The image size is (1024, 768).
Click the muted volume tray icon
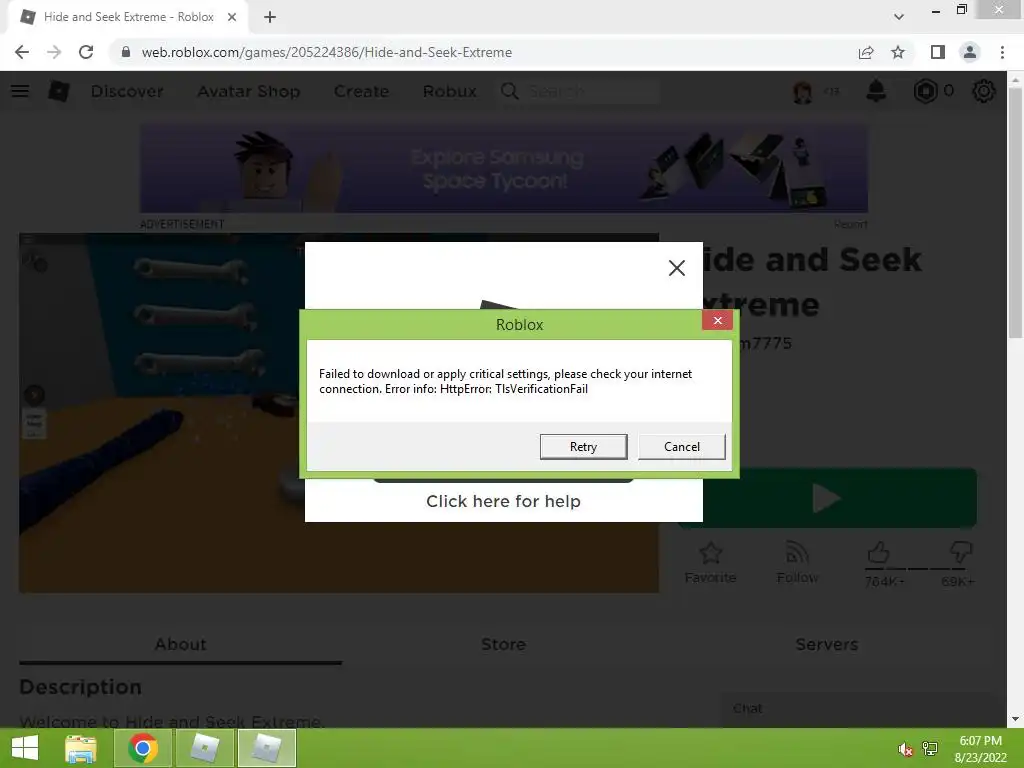point(905,749)
